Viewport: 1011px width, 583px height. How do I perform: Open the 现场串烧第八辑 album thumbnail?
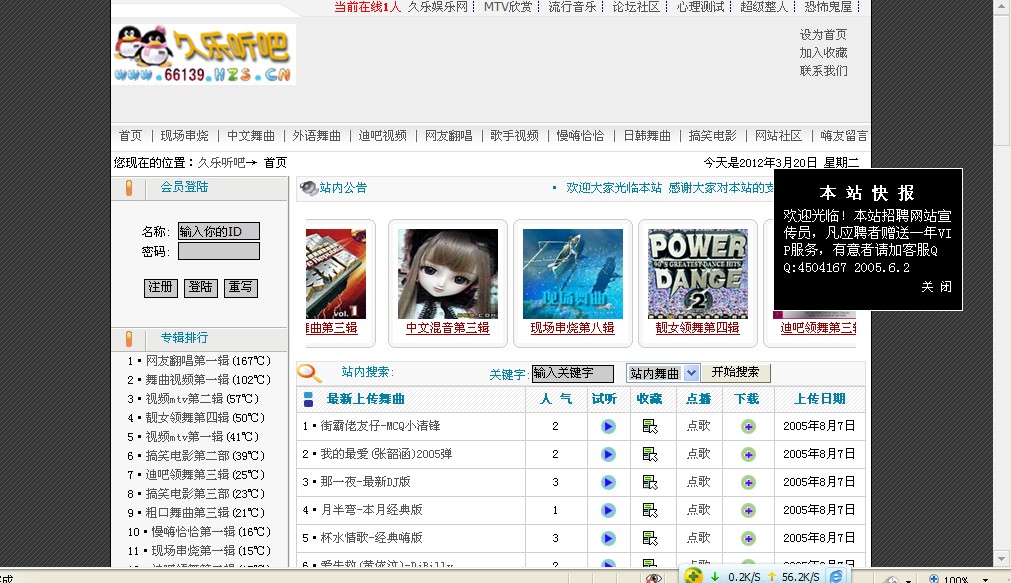coord(573,273)
